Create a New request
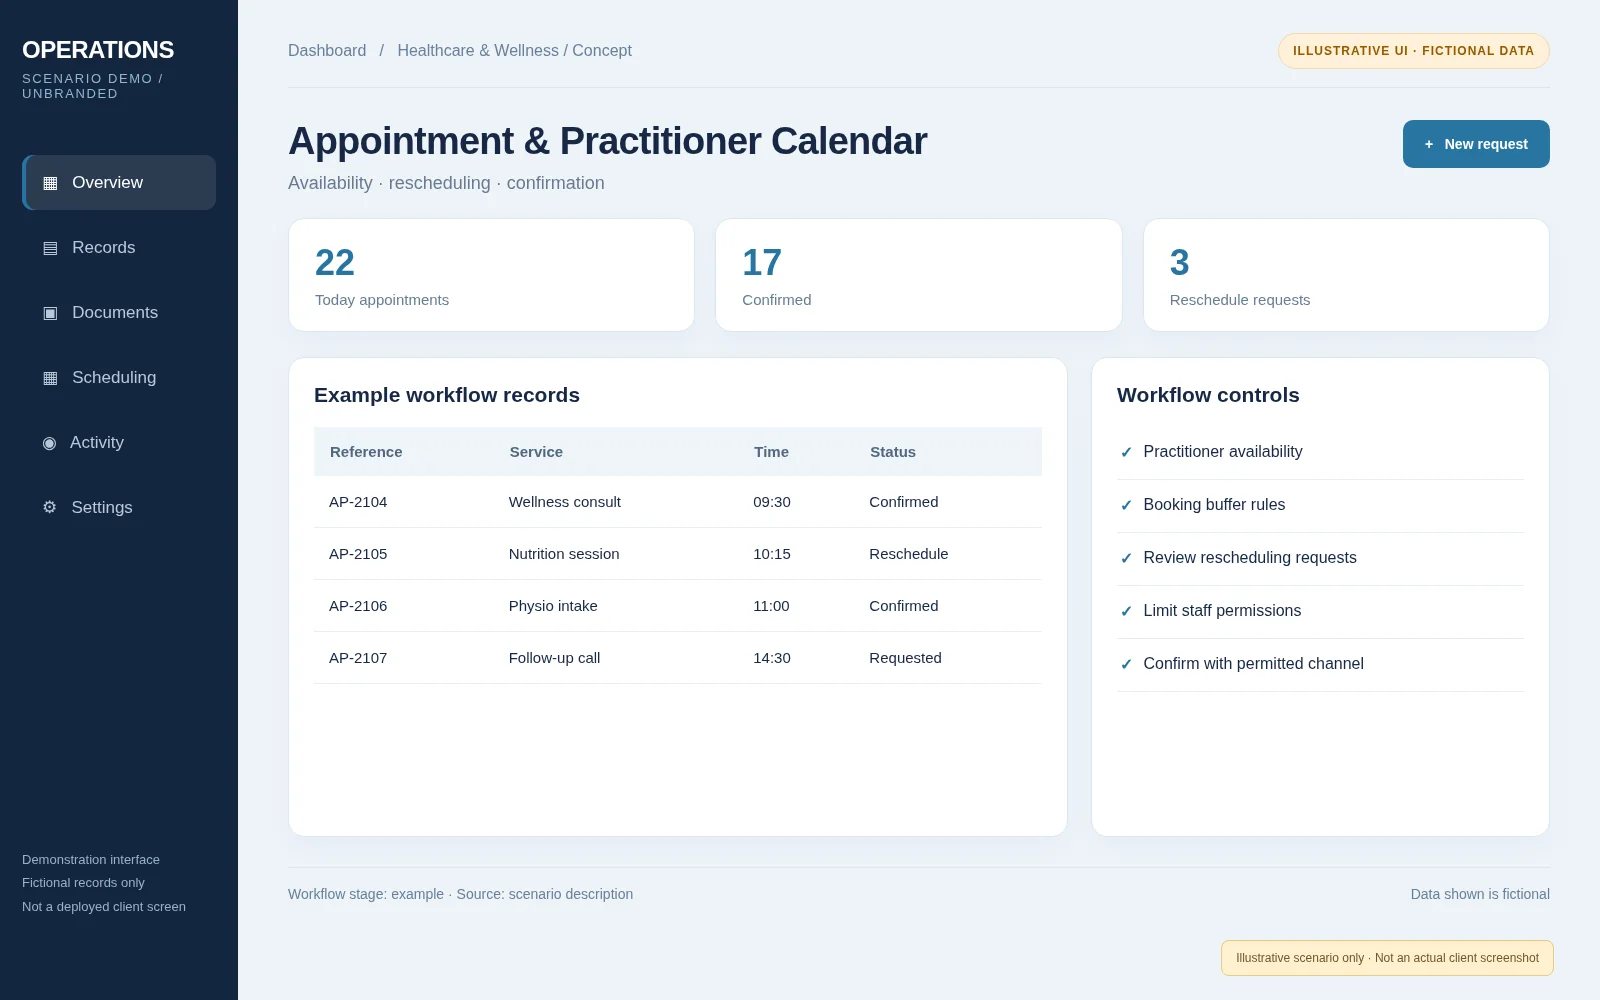This screenshot has height=1000, width=1600. 1476,144
